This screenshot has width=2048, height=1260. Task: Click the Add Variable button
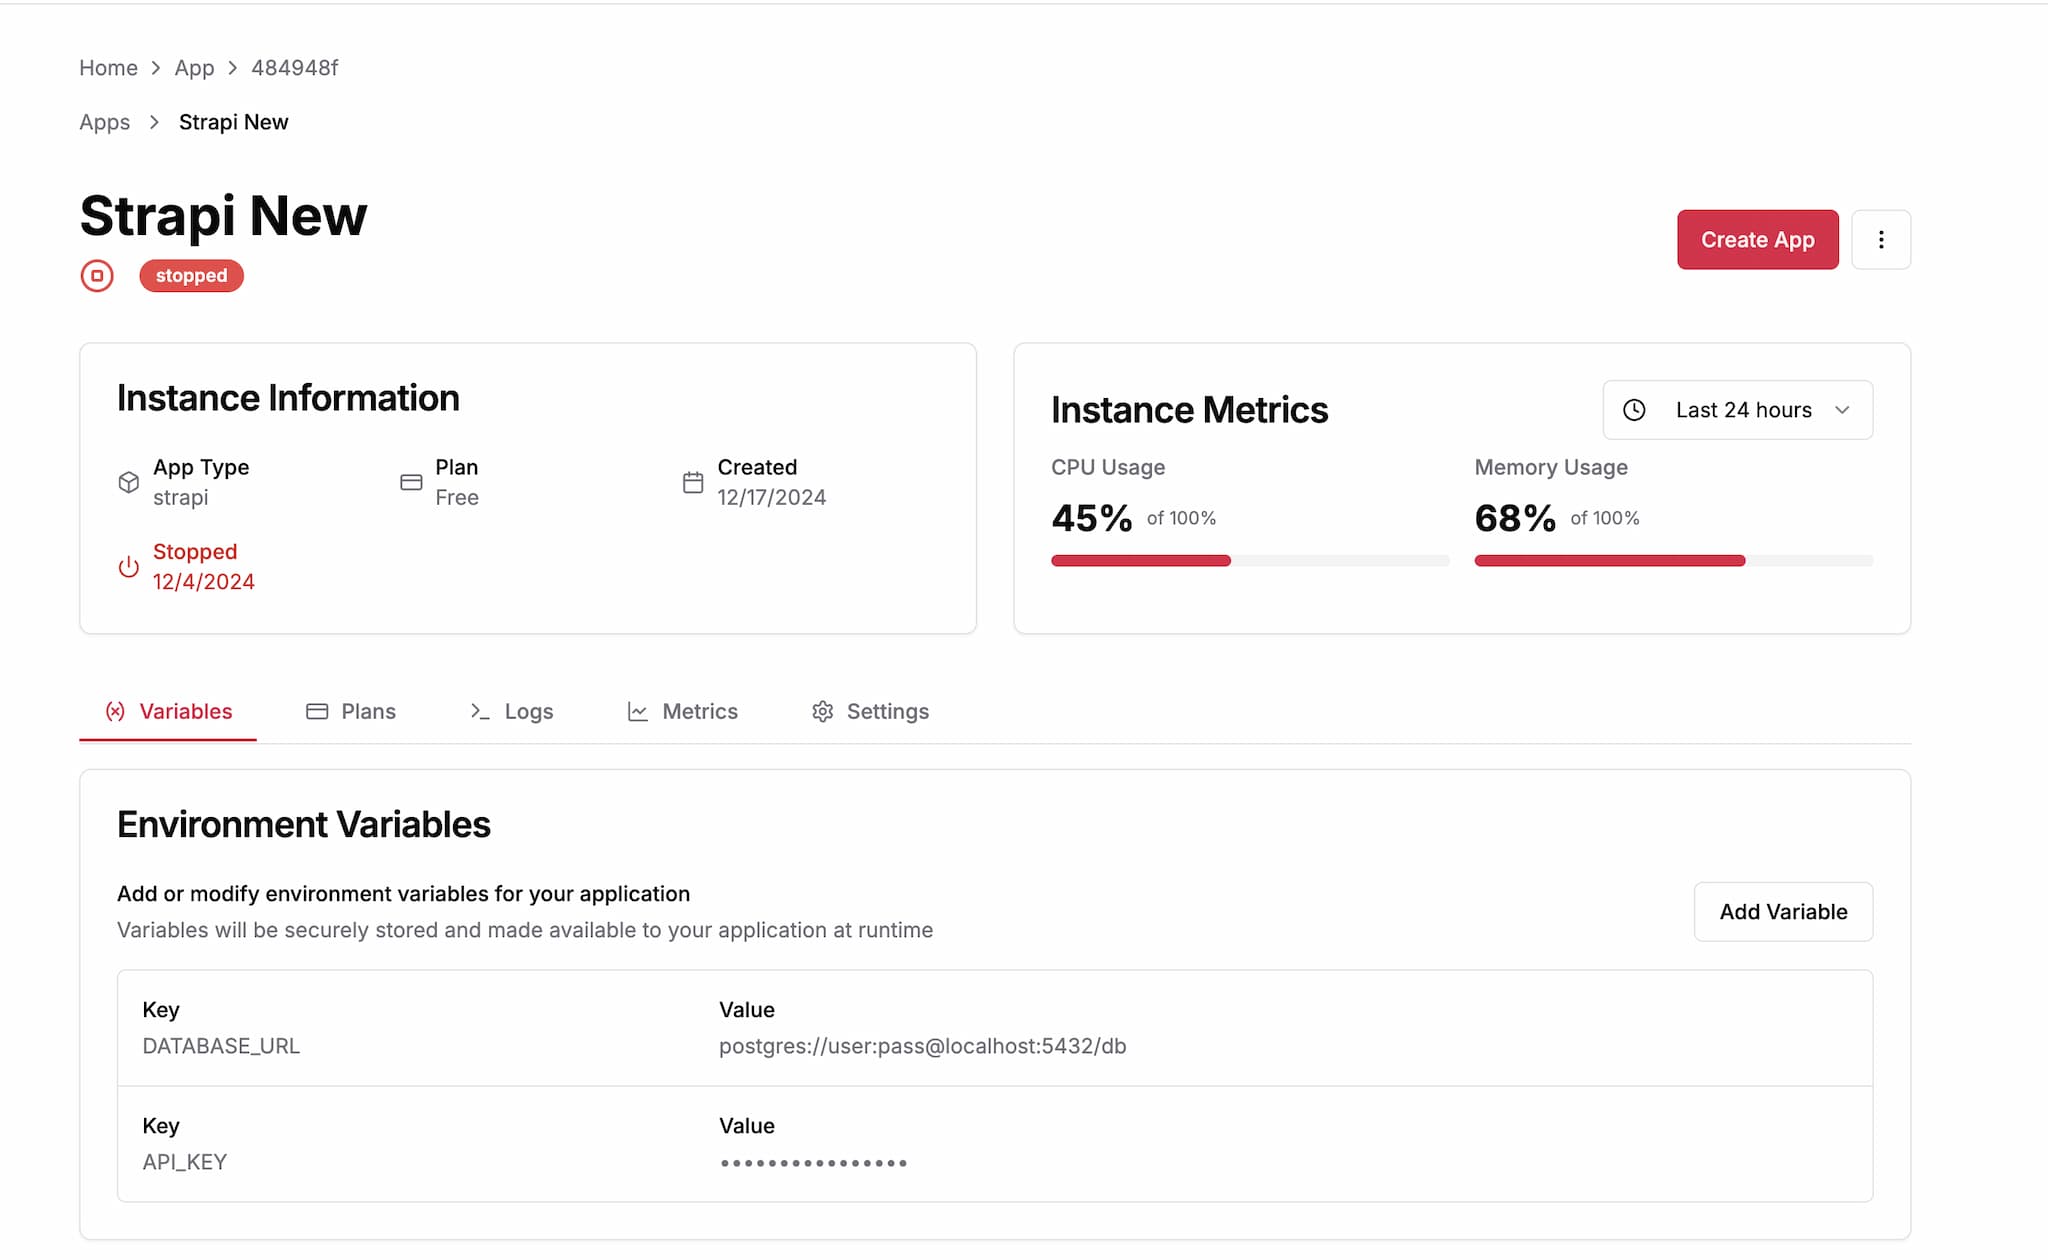[1783, 912]
